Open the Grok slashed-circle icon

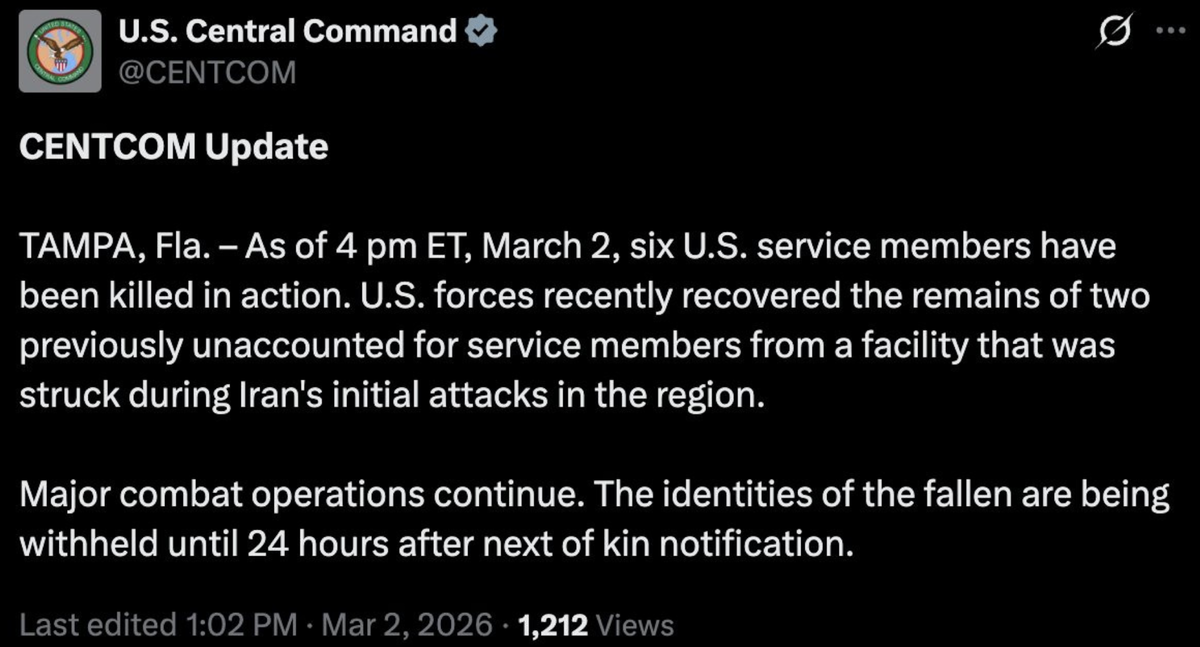point(1113,33)
